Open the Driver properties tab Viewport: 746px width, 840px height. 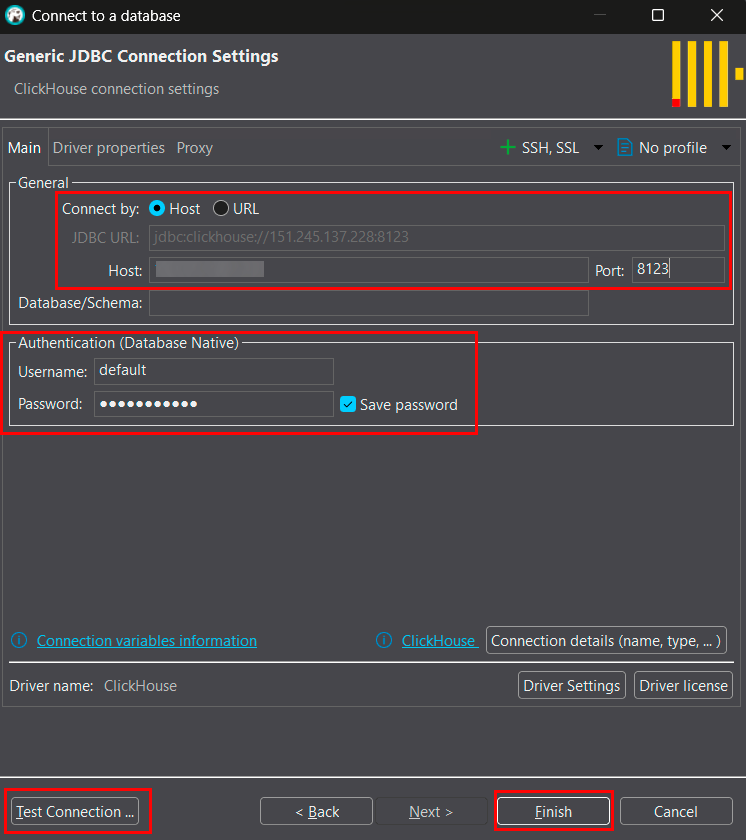(108, 147)
